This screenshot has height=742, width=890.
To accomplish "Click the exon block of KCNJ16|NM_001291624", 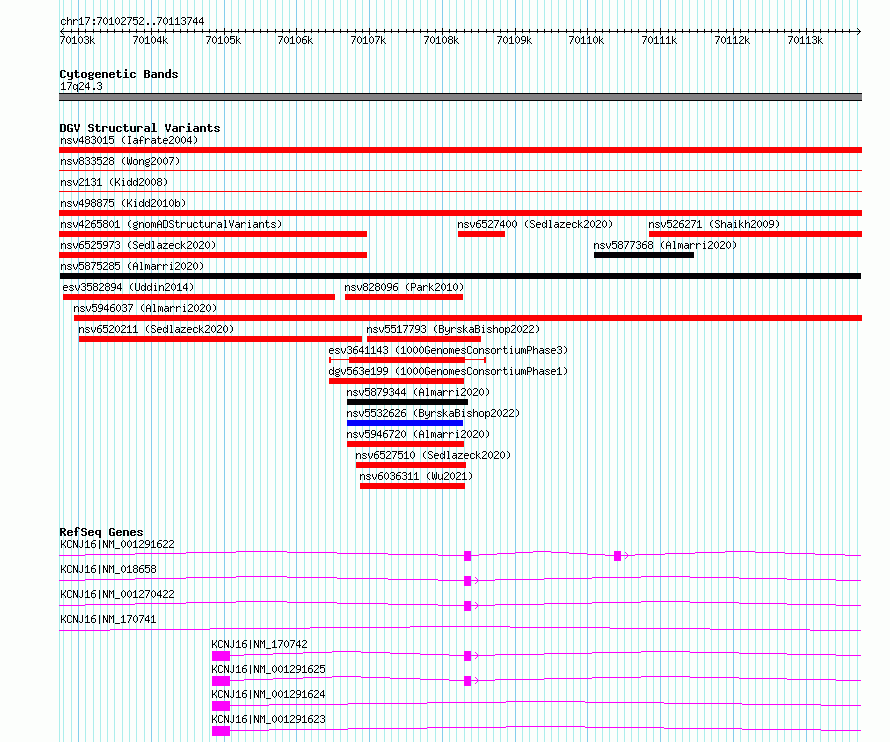I will pyautogui.click(x=221, y=706).
